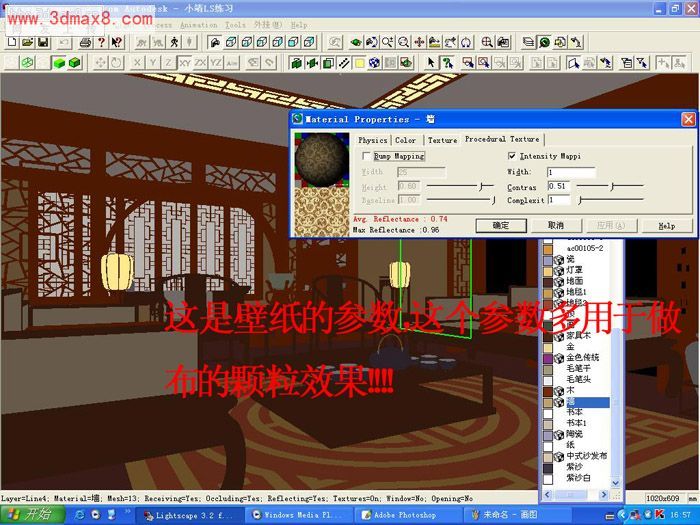Open the Color tab
The height and width of the screenshot is (525, 700).
[405, 140]
